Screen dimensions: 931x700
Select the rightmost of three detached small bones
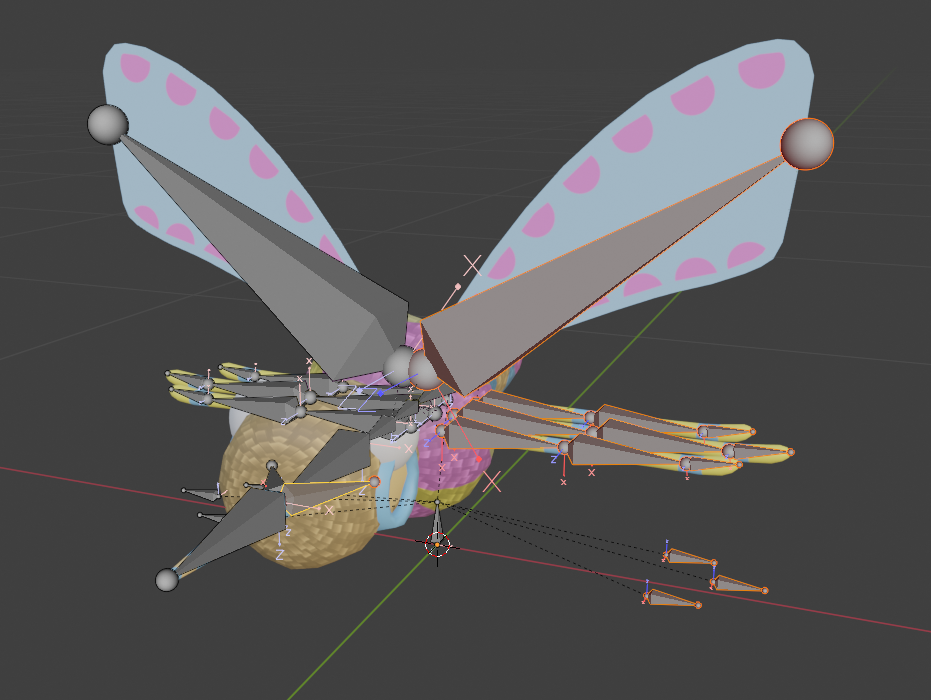[739, 584]
